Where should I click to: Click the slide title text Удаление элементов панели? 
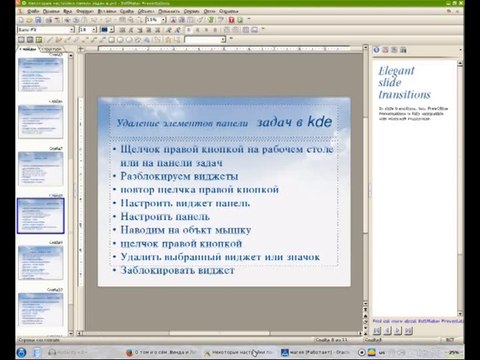[182, 123]
